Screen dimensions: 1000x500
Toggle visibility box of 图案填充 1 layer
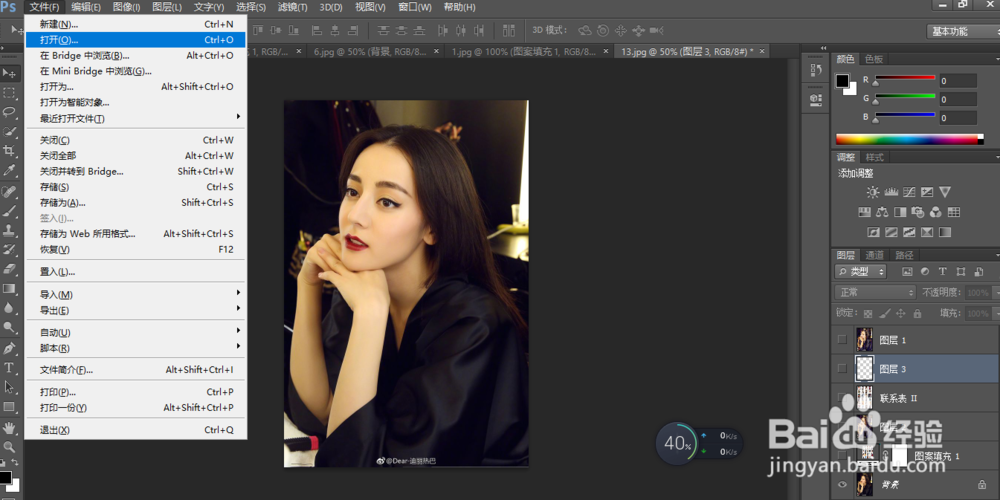pyautogui.click(x=842, y=455)
